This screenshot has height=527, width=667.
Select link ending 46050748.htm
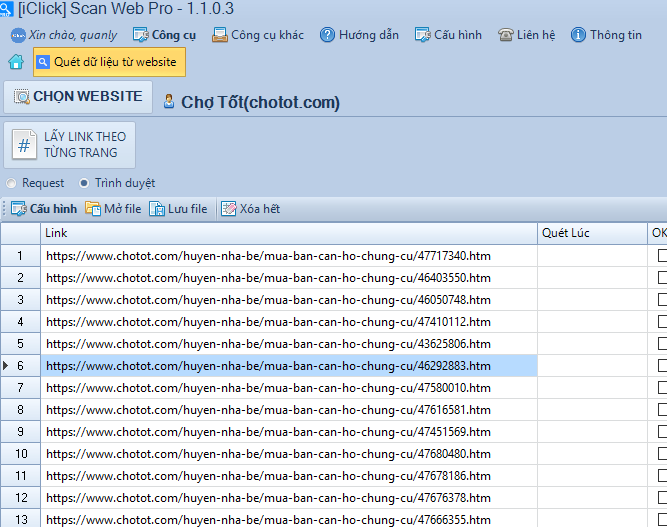click(289, 300)
